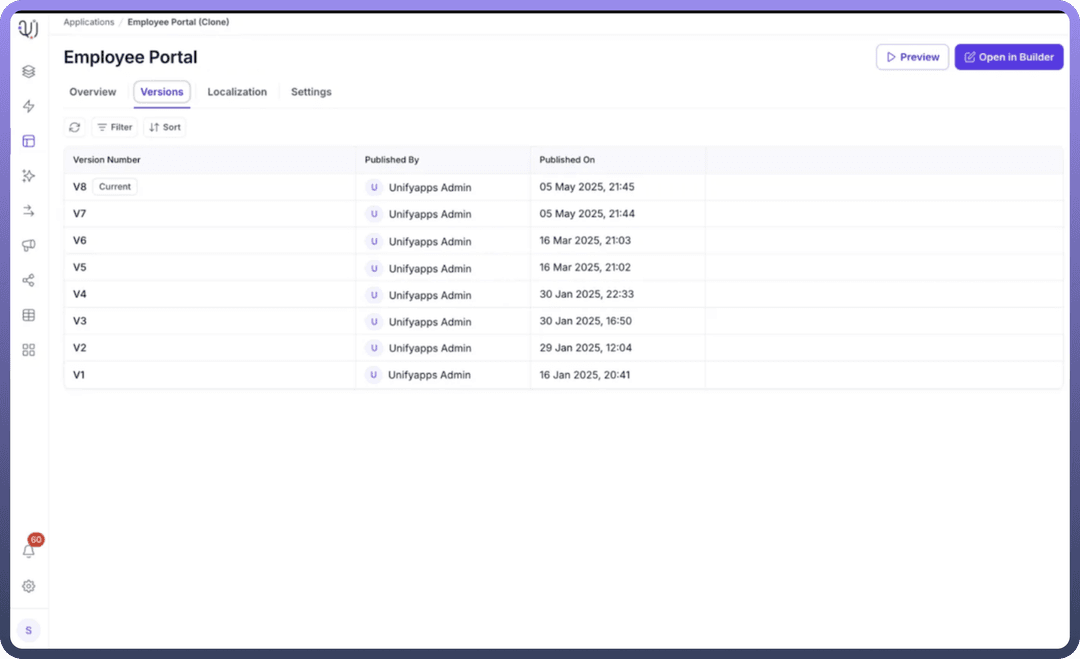This screenshot has width=1080, height=659.
Task: Click the share nodes icon in sidebar
Action: point(29,280)
